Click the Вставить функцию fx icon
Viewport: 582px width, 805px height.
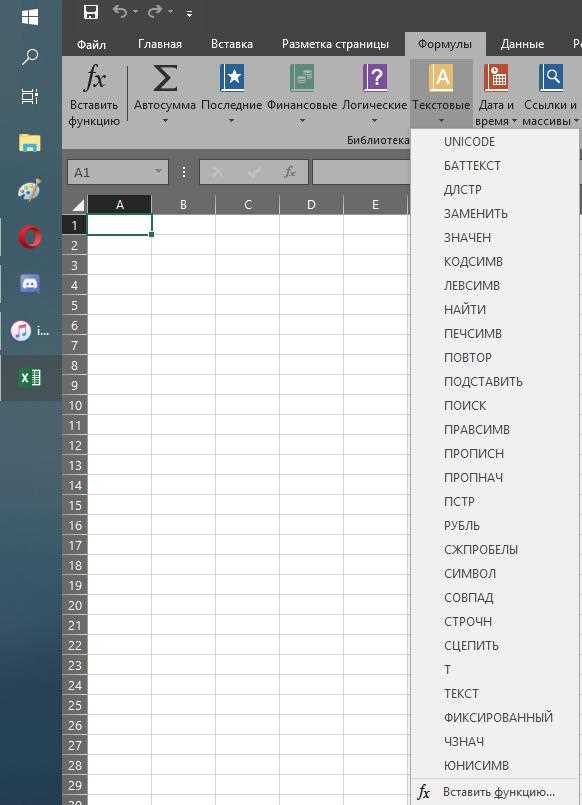(94, 79)
